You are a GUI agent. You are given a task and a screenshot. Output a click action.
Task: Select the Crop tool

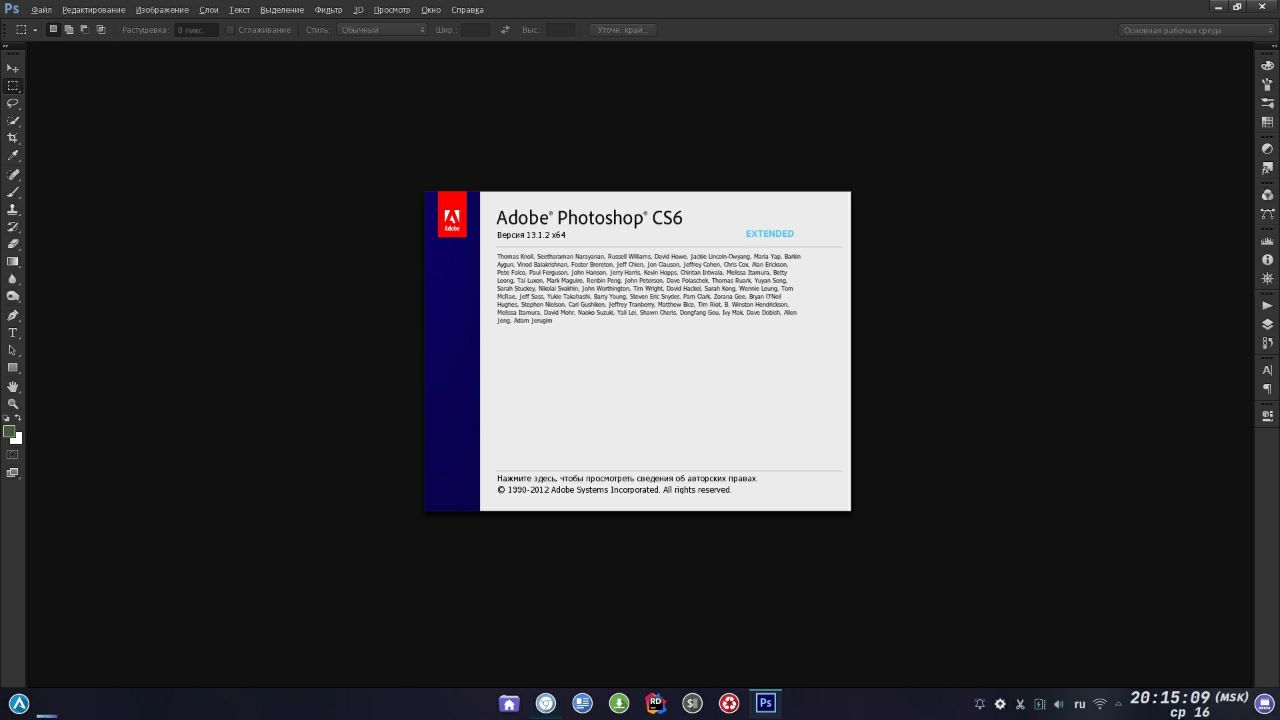pyautogui.click(x=13, y=138)
